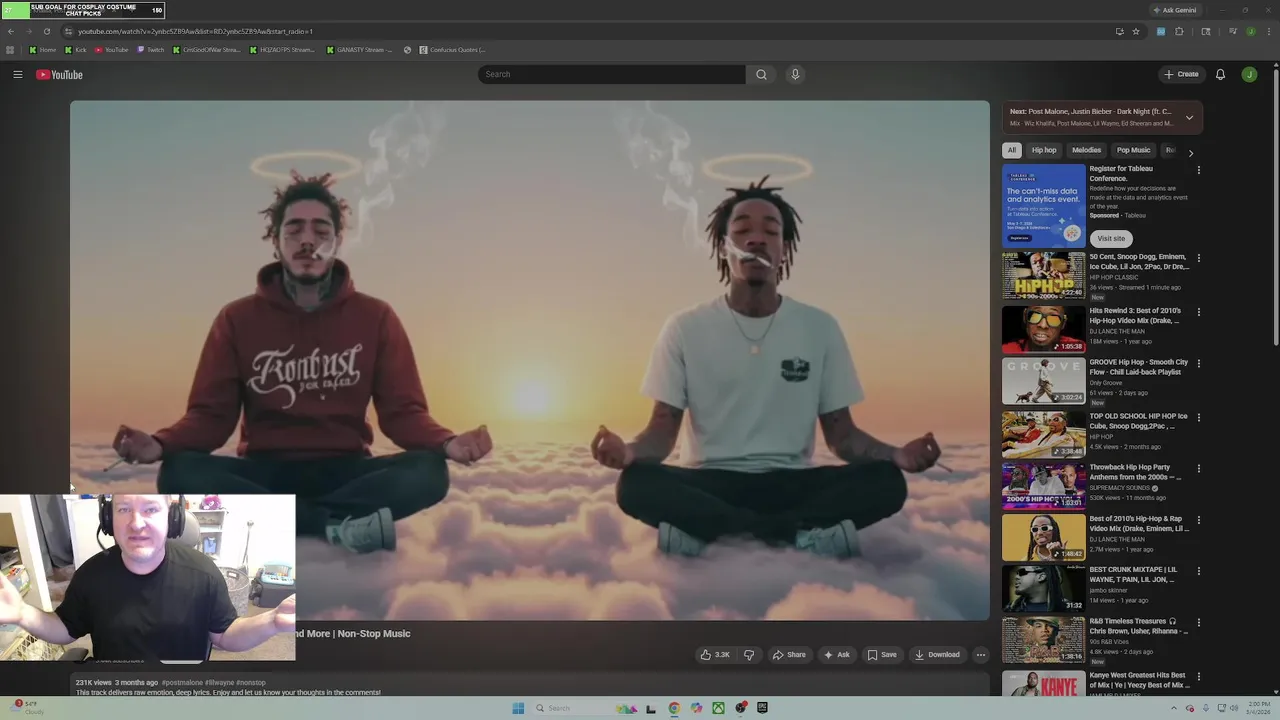Viewport: 1280px width, 720px height.
Task: Open the taskbar clock and date
Action: (1257, 708)
